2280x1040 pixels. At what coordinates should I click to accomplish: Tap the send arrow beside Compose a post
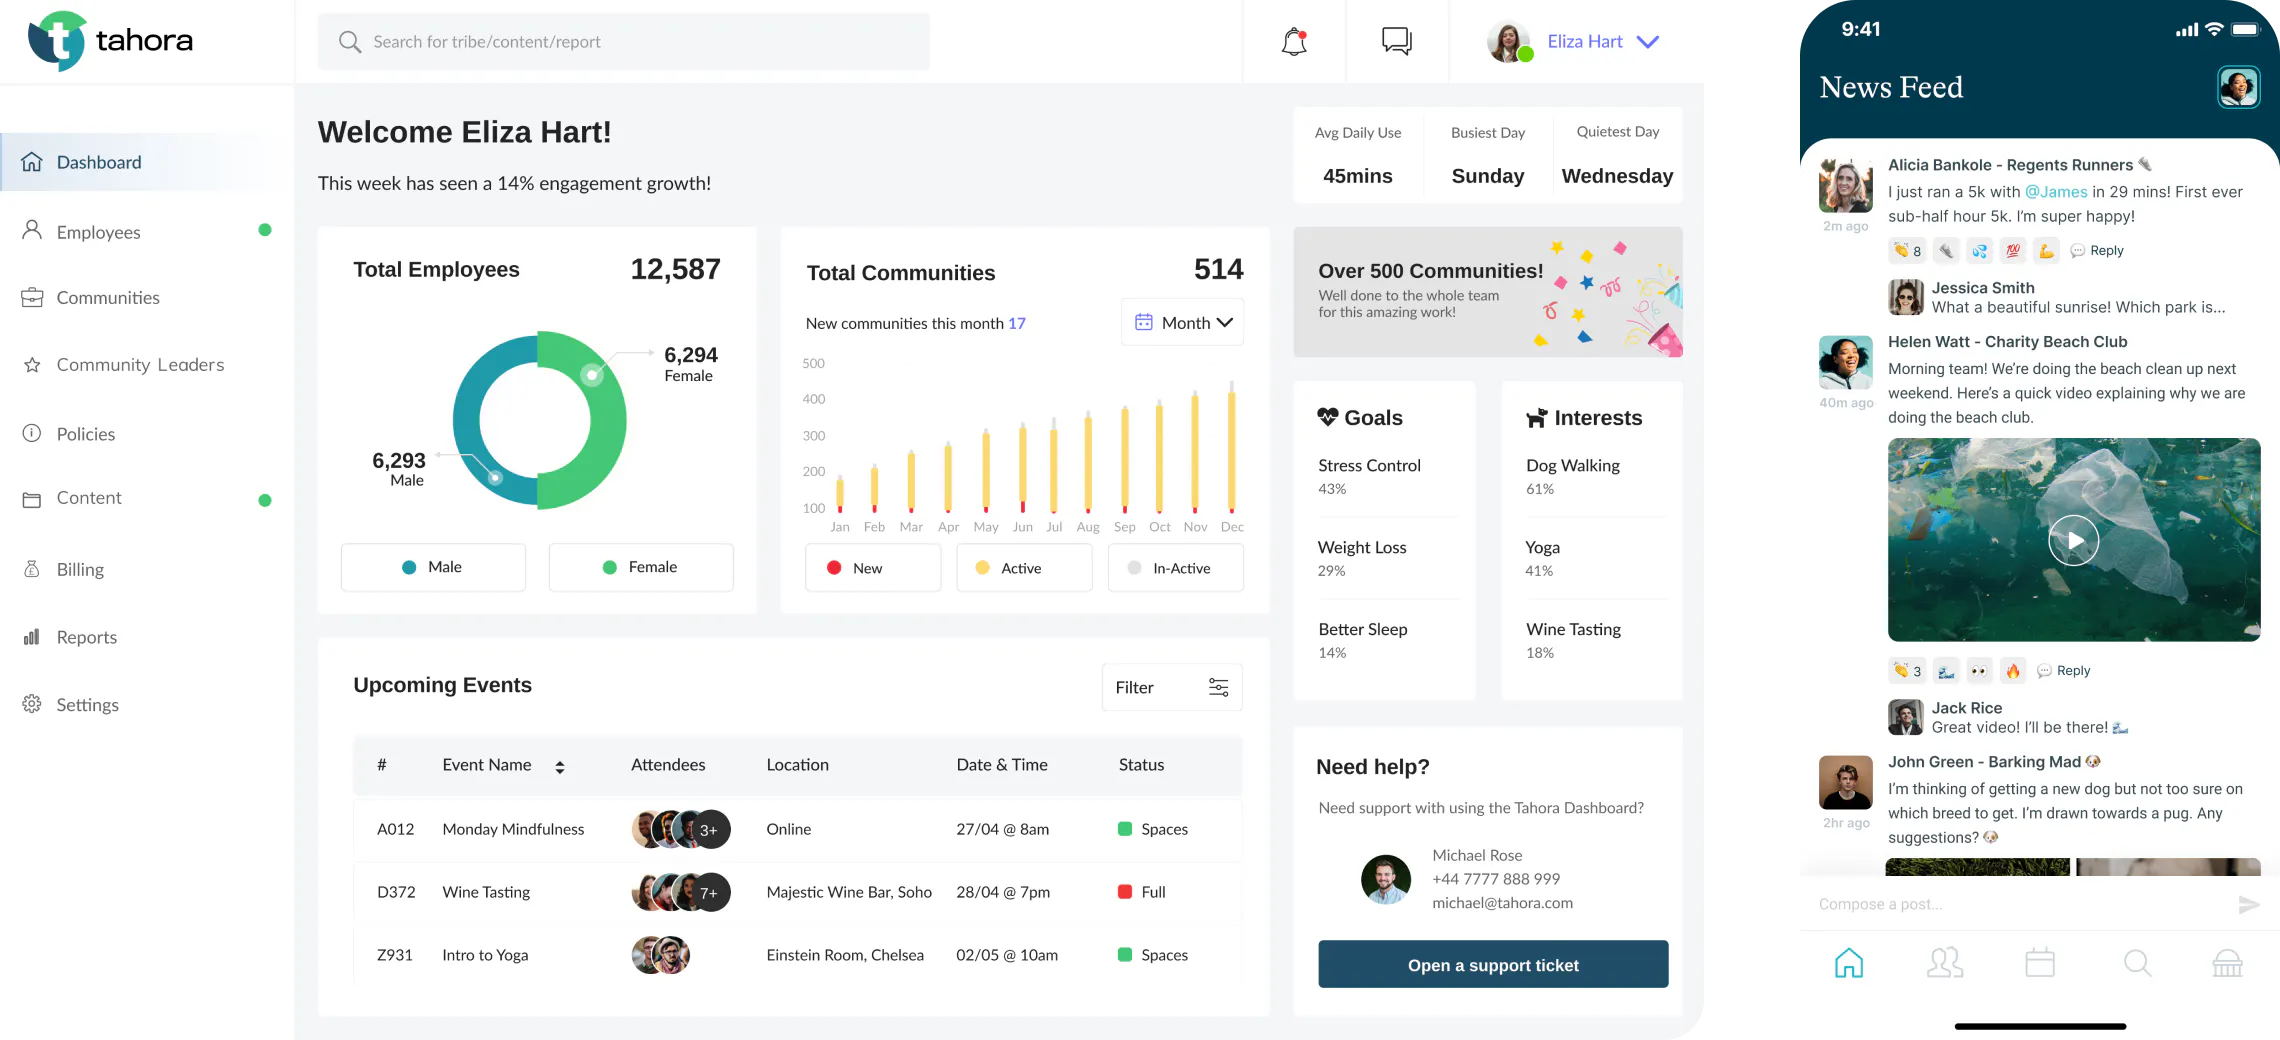2248,905
